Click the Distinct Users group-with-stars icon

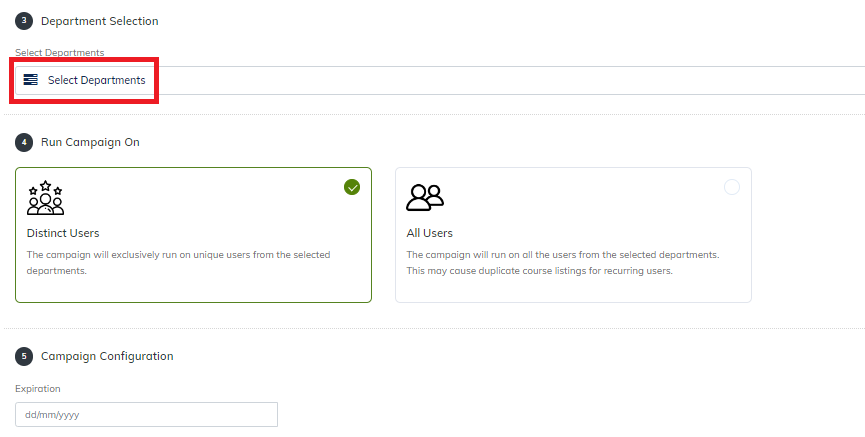(x=45, y=198)
